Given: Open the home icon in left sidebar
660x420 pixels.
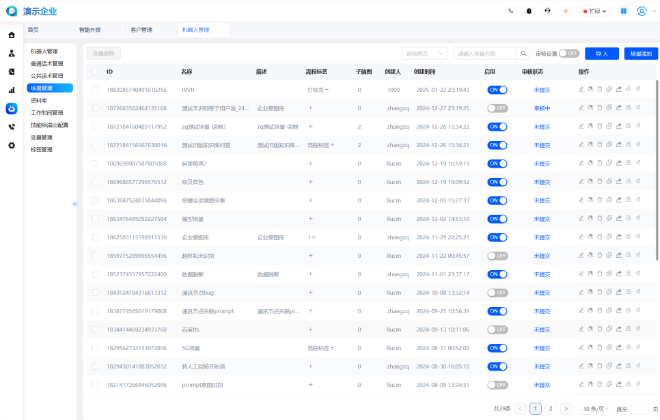Looking at the screenshot, I should pos(11,34).
